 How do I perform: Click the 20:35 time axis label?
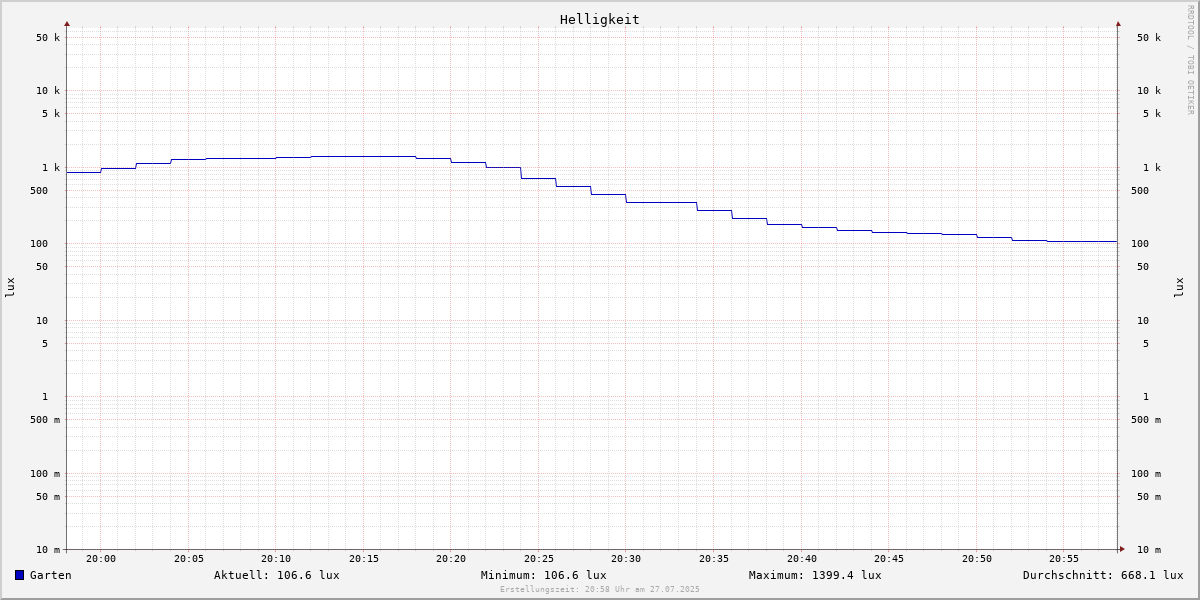tap(714, 559)
